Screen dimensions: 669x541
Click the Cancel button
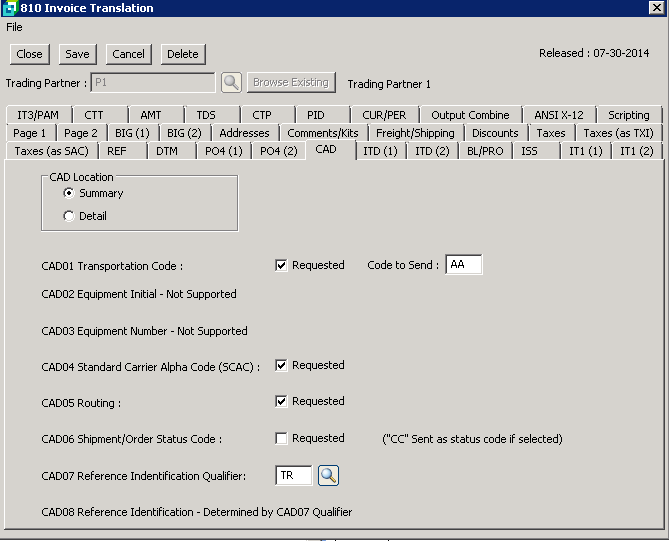pyautogui.click(x=128, y=54)
